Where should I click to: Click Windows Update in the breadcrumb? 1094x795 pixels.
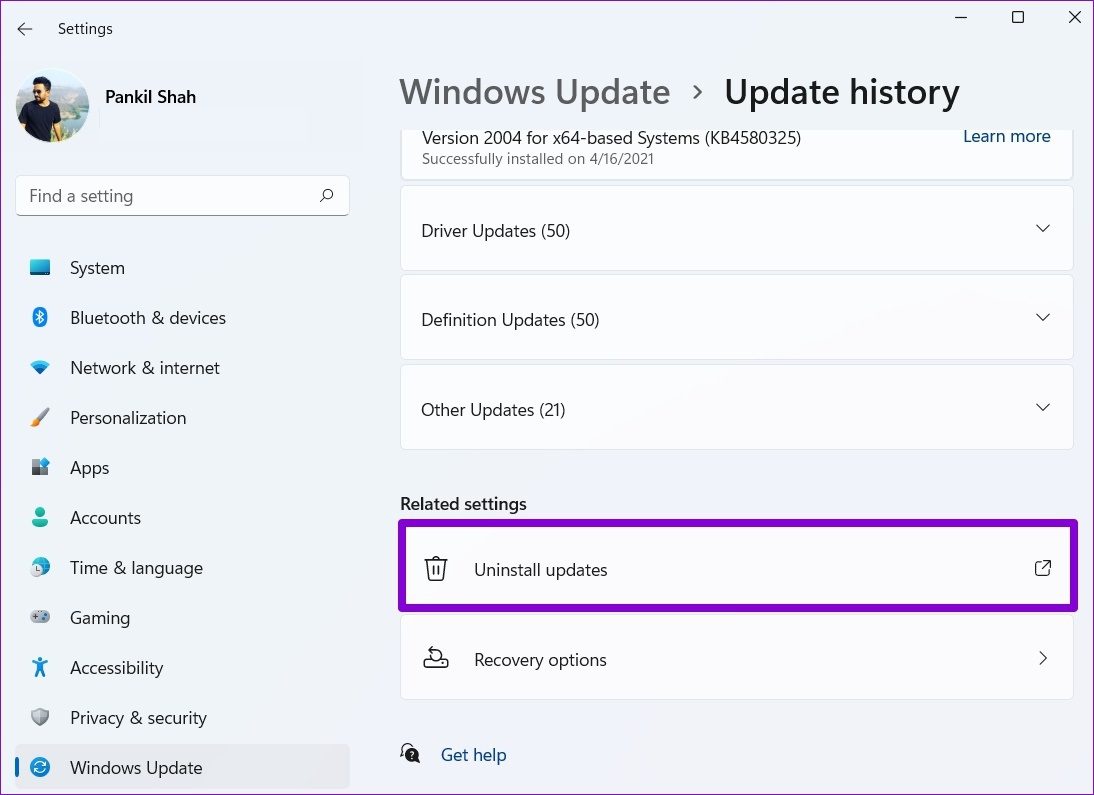535,92
